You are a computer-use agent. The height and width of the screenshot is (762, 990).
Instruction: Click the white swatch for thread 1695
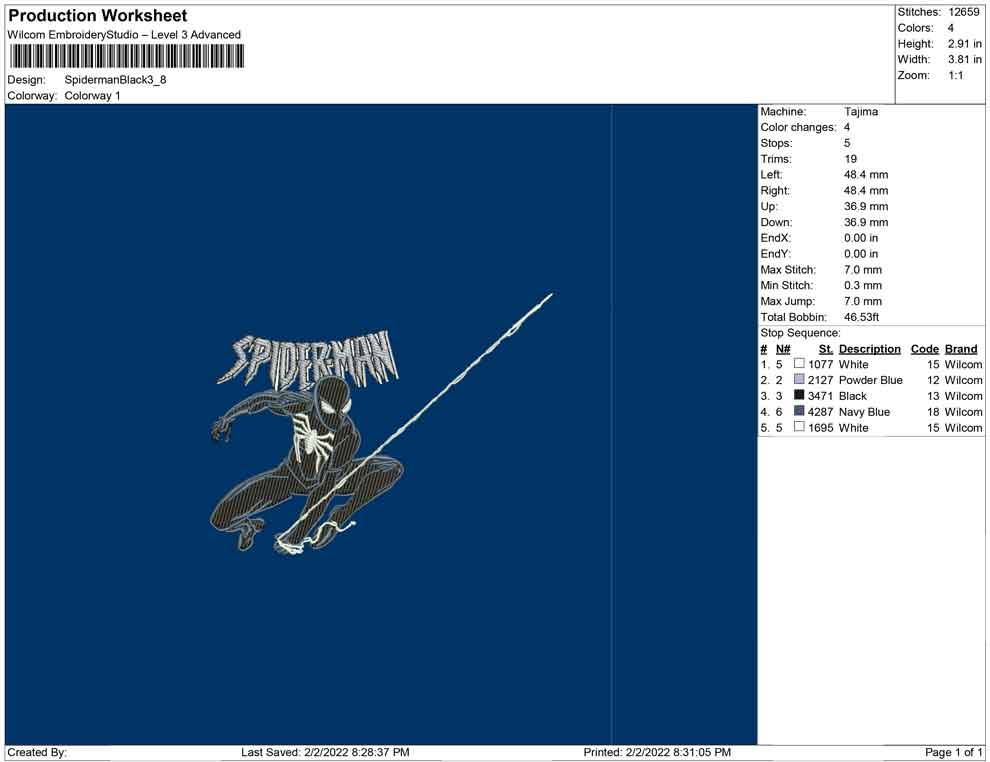(x=799, y=427)
